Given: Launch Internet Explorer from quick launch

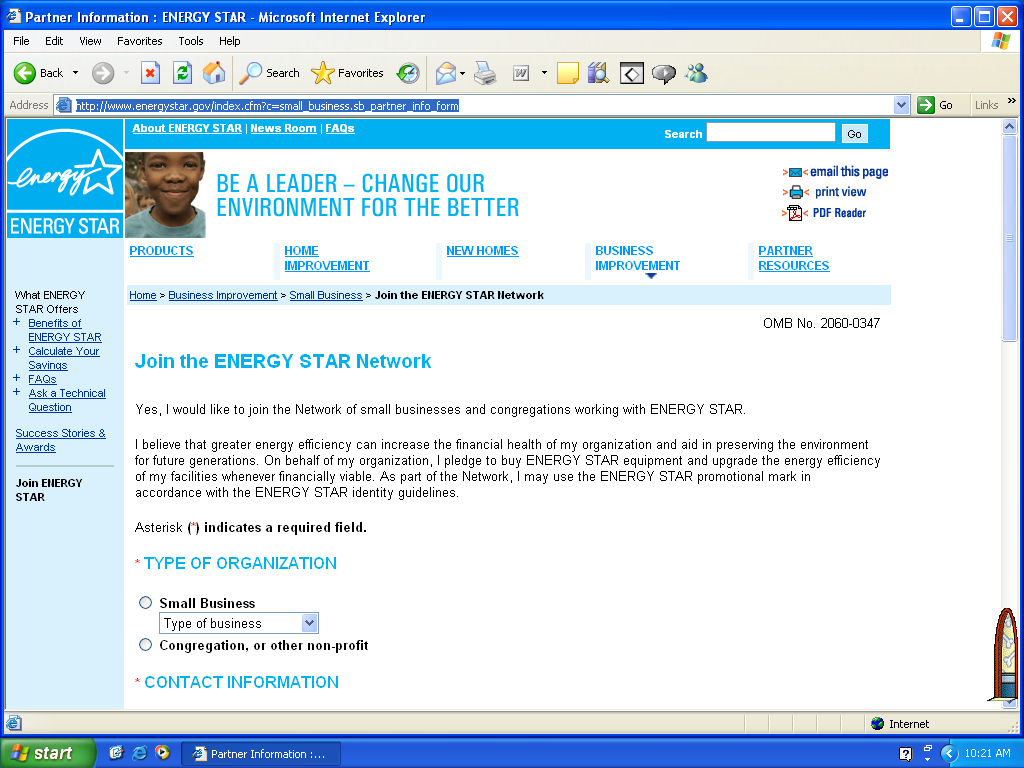Looking at the screenshot, I should 139,753.
